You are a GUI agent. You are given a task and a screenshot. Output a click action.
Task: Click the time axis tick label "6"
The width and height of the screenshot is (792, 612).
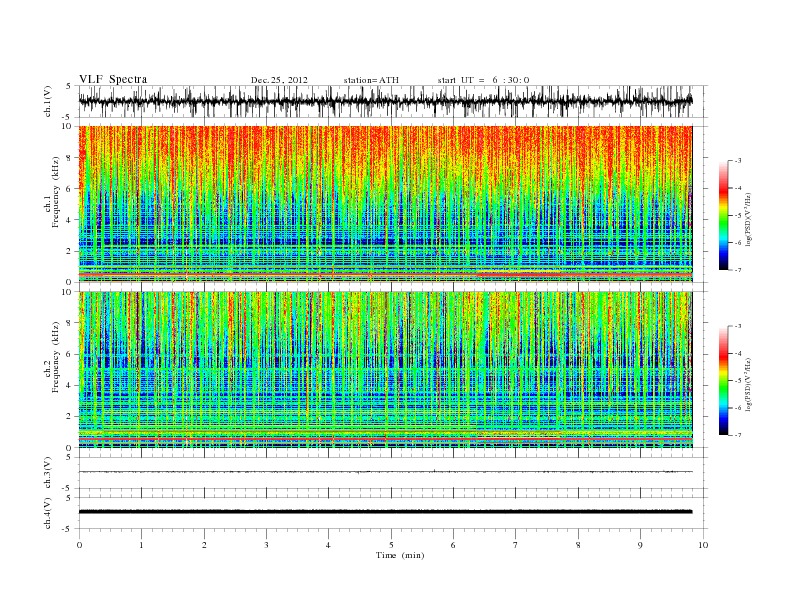pyautogui.click(x=453, y=545)
